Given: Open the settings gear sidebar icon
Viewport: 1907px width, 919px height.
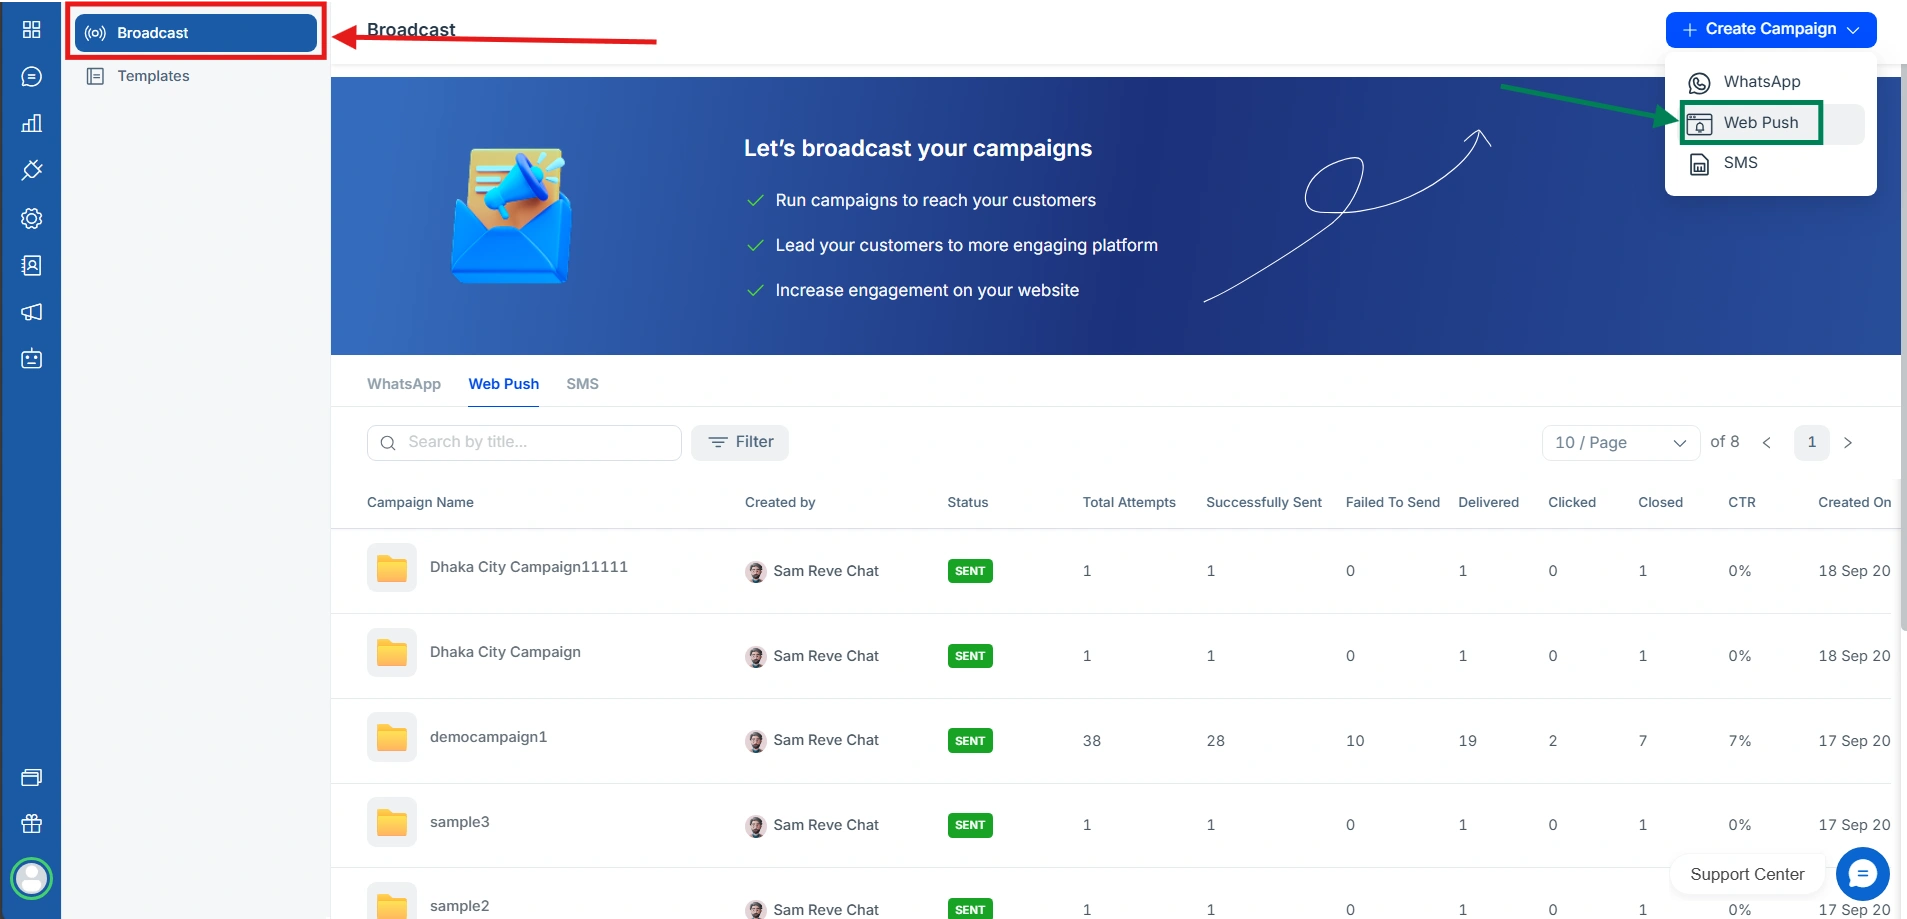Looking at the screenshot, I should coord(31,218).
